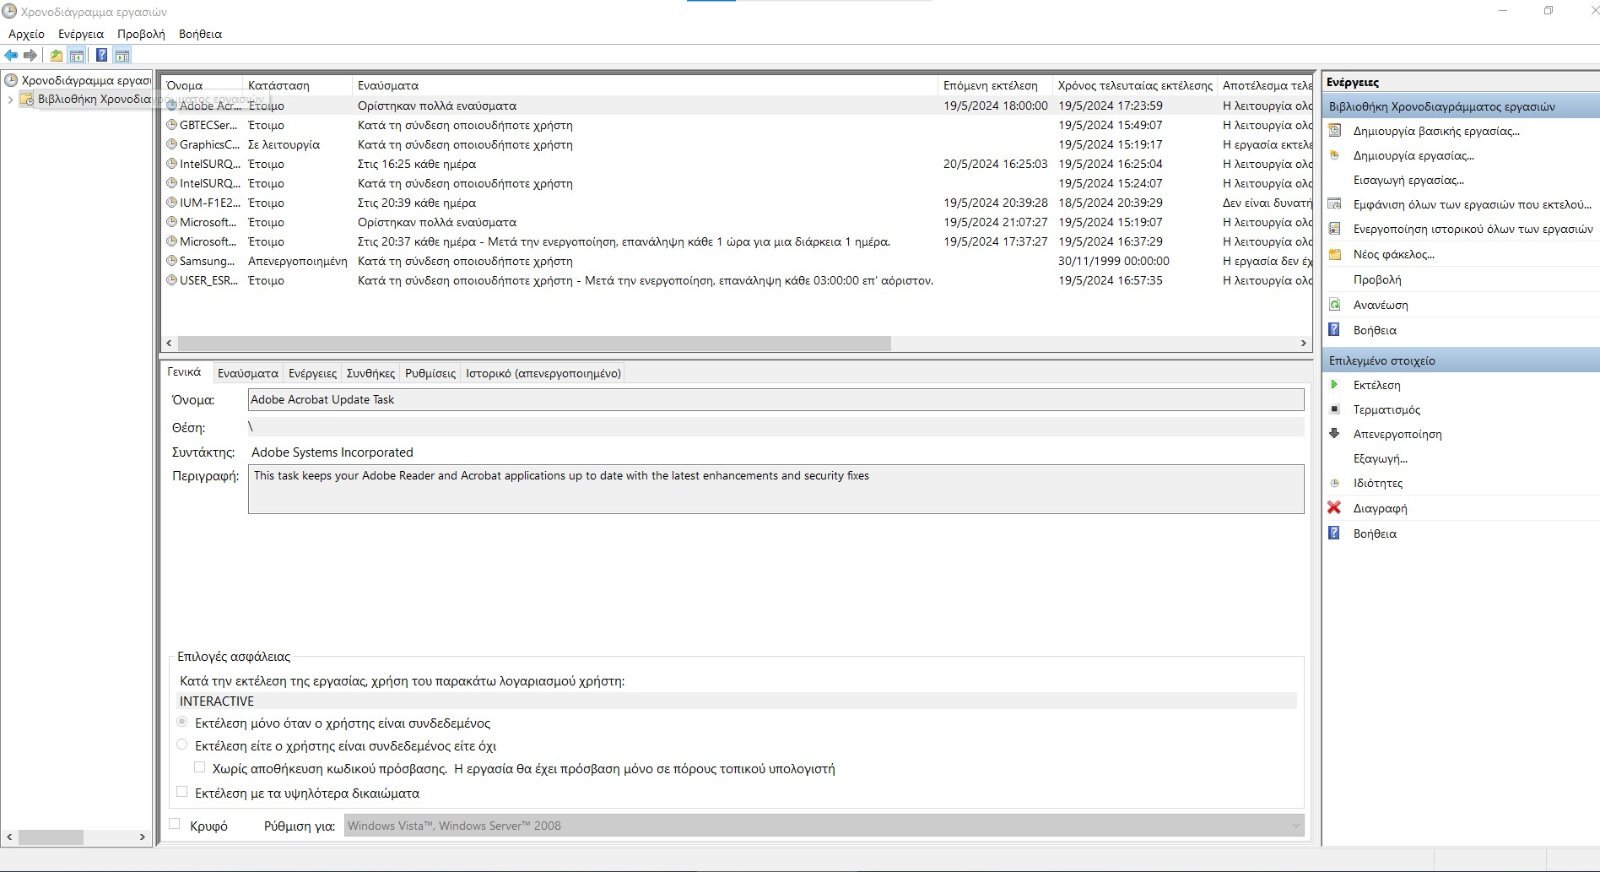Click the upper Βοήθεια help icon in actions
The width and height of the screenshot is (1600, 872).
[x=1334, y=329]
